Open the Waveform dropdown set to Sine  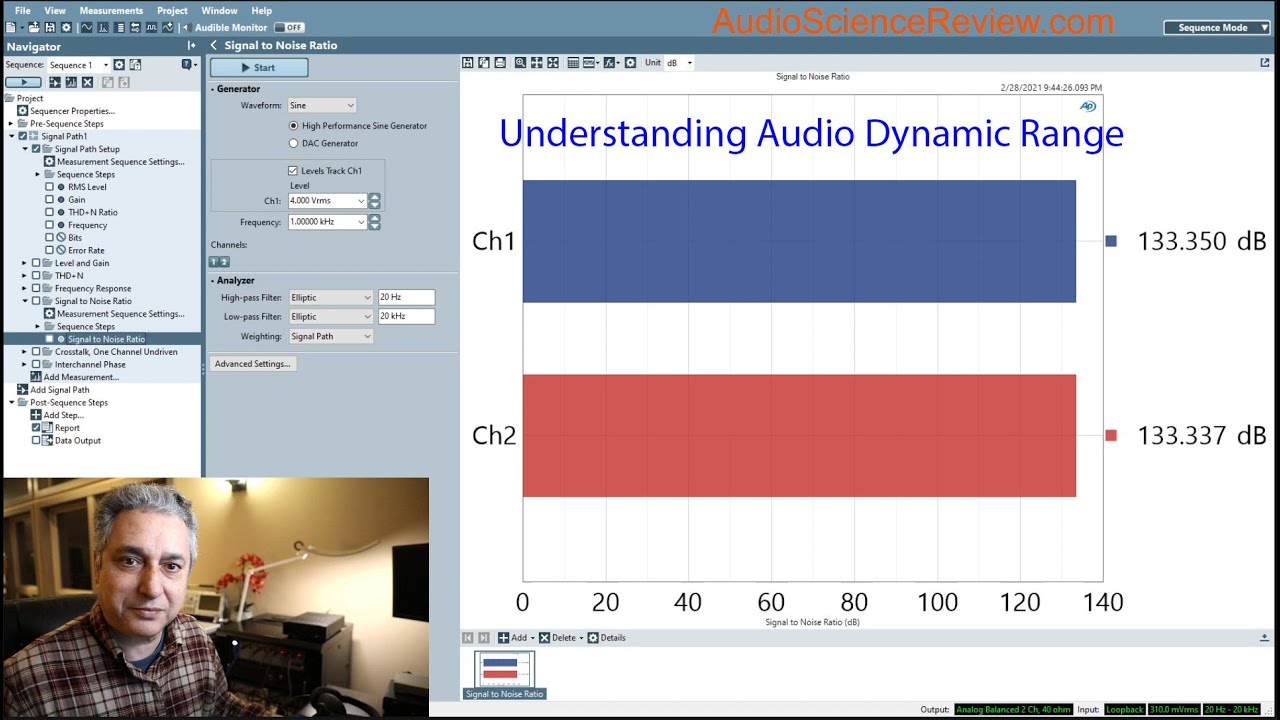point(322,105)
